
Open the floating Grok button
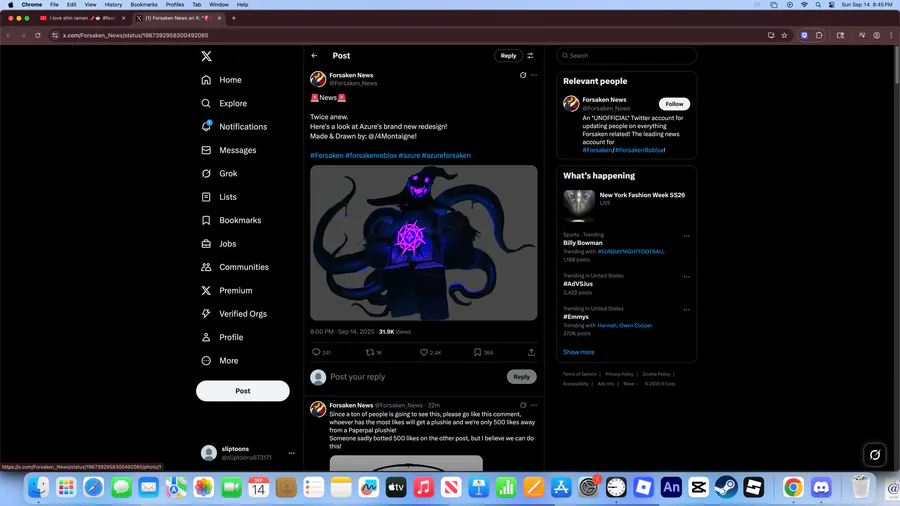[875, 455]
